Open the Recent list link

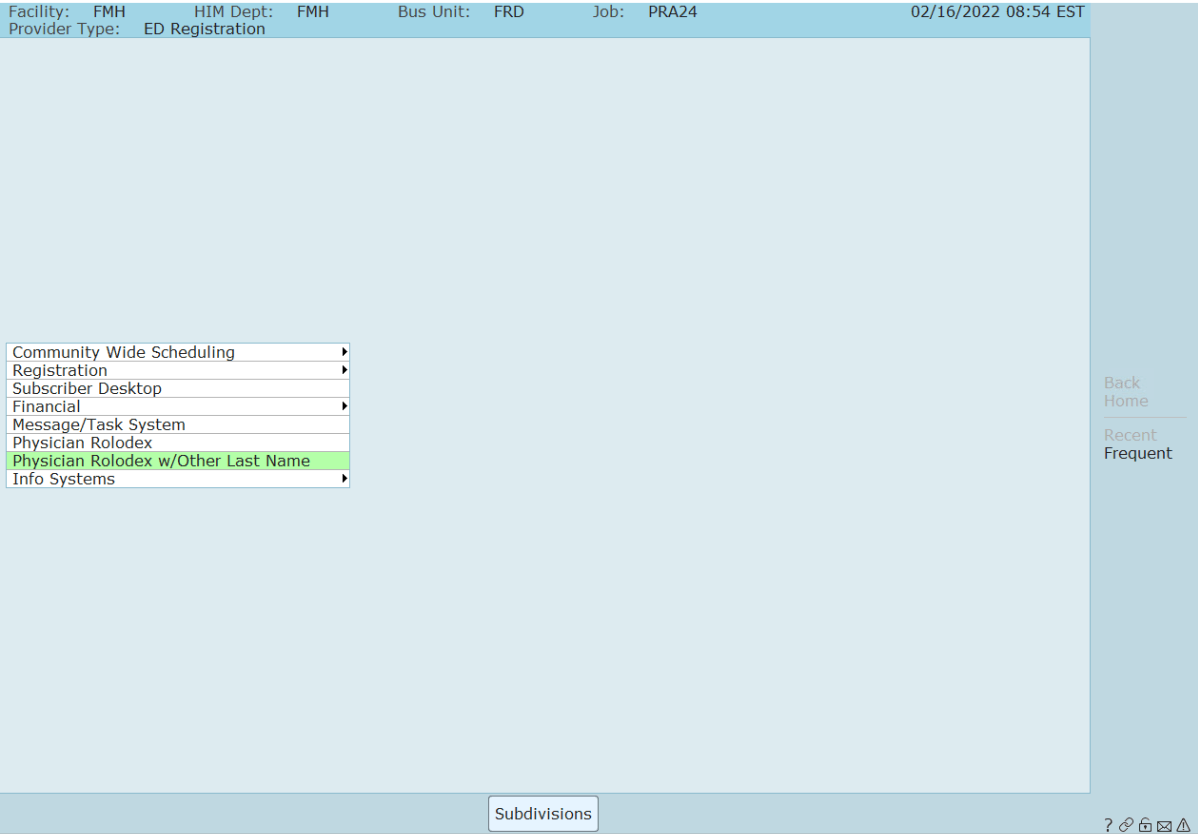pos(1130,435)
